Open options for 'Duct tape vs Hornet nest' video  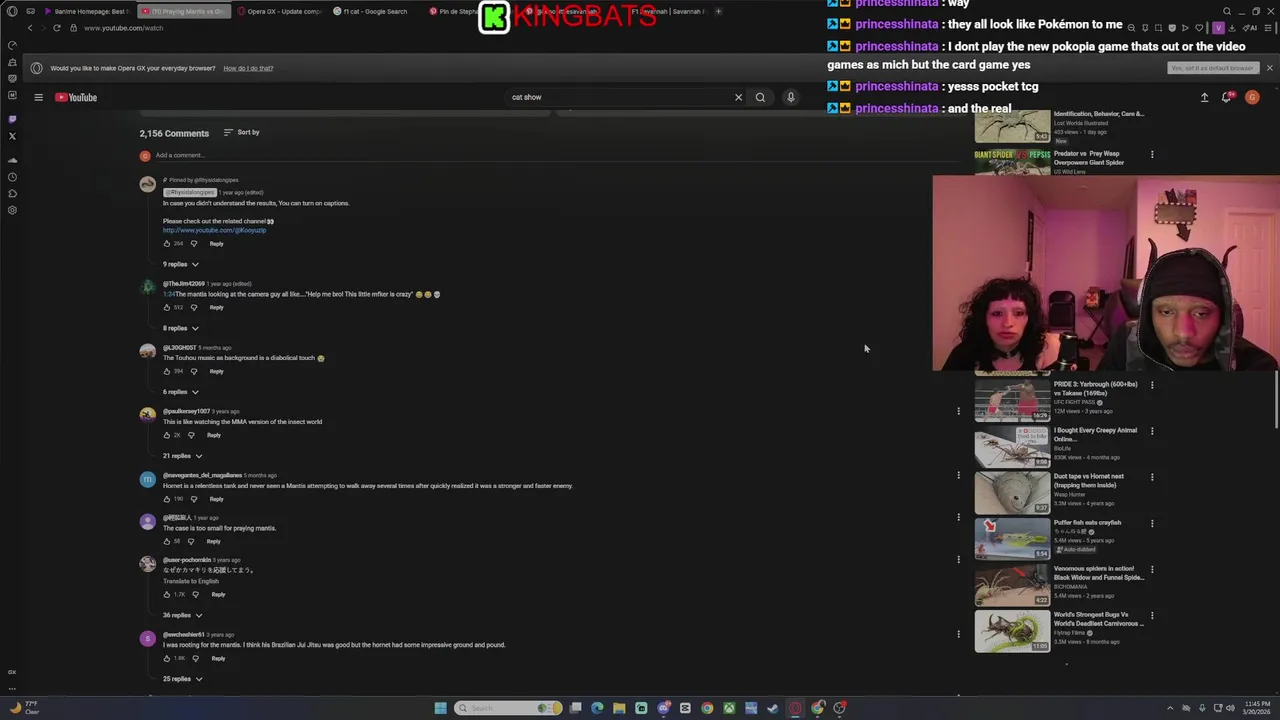(x=1152, y=477)
